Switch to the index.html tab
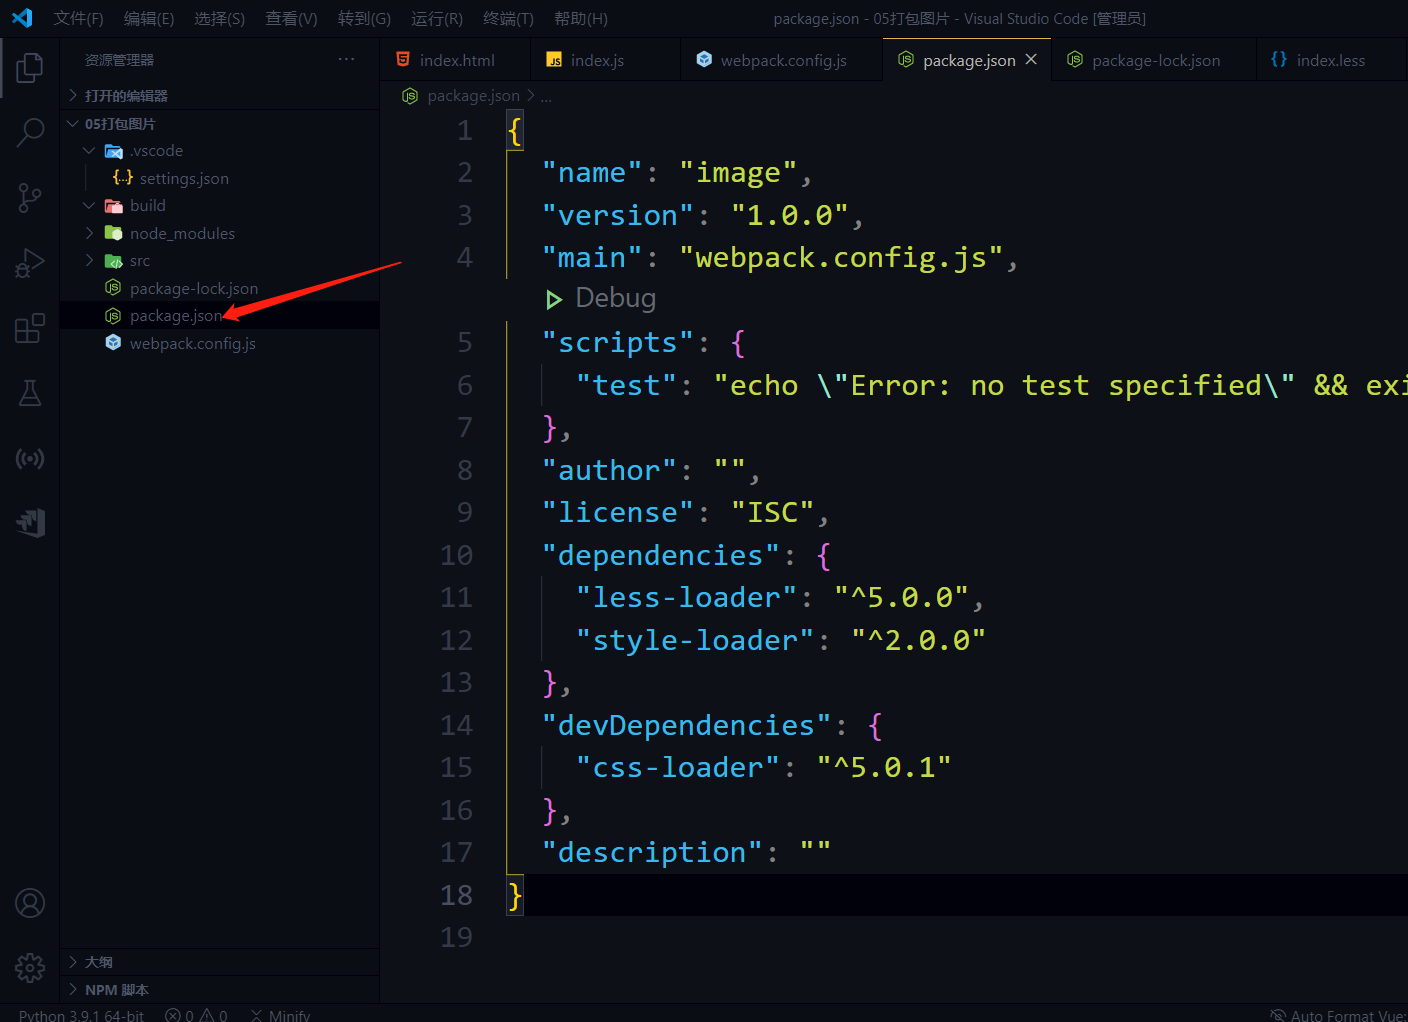This screenshot has height=1022, width=1408. coord(455,60)
